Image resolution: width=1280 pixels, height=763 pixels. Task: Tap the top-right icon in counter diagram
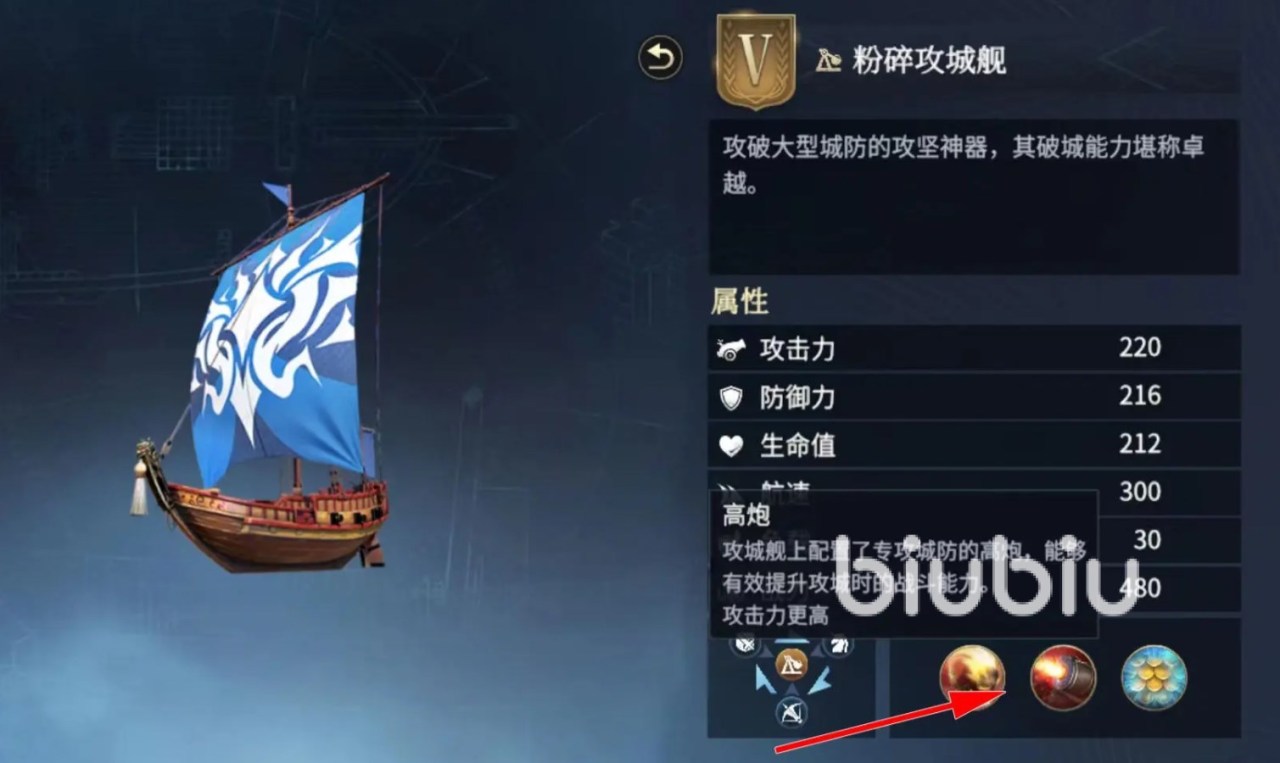pyautogui.click(x=840, y=645)
